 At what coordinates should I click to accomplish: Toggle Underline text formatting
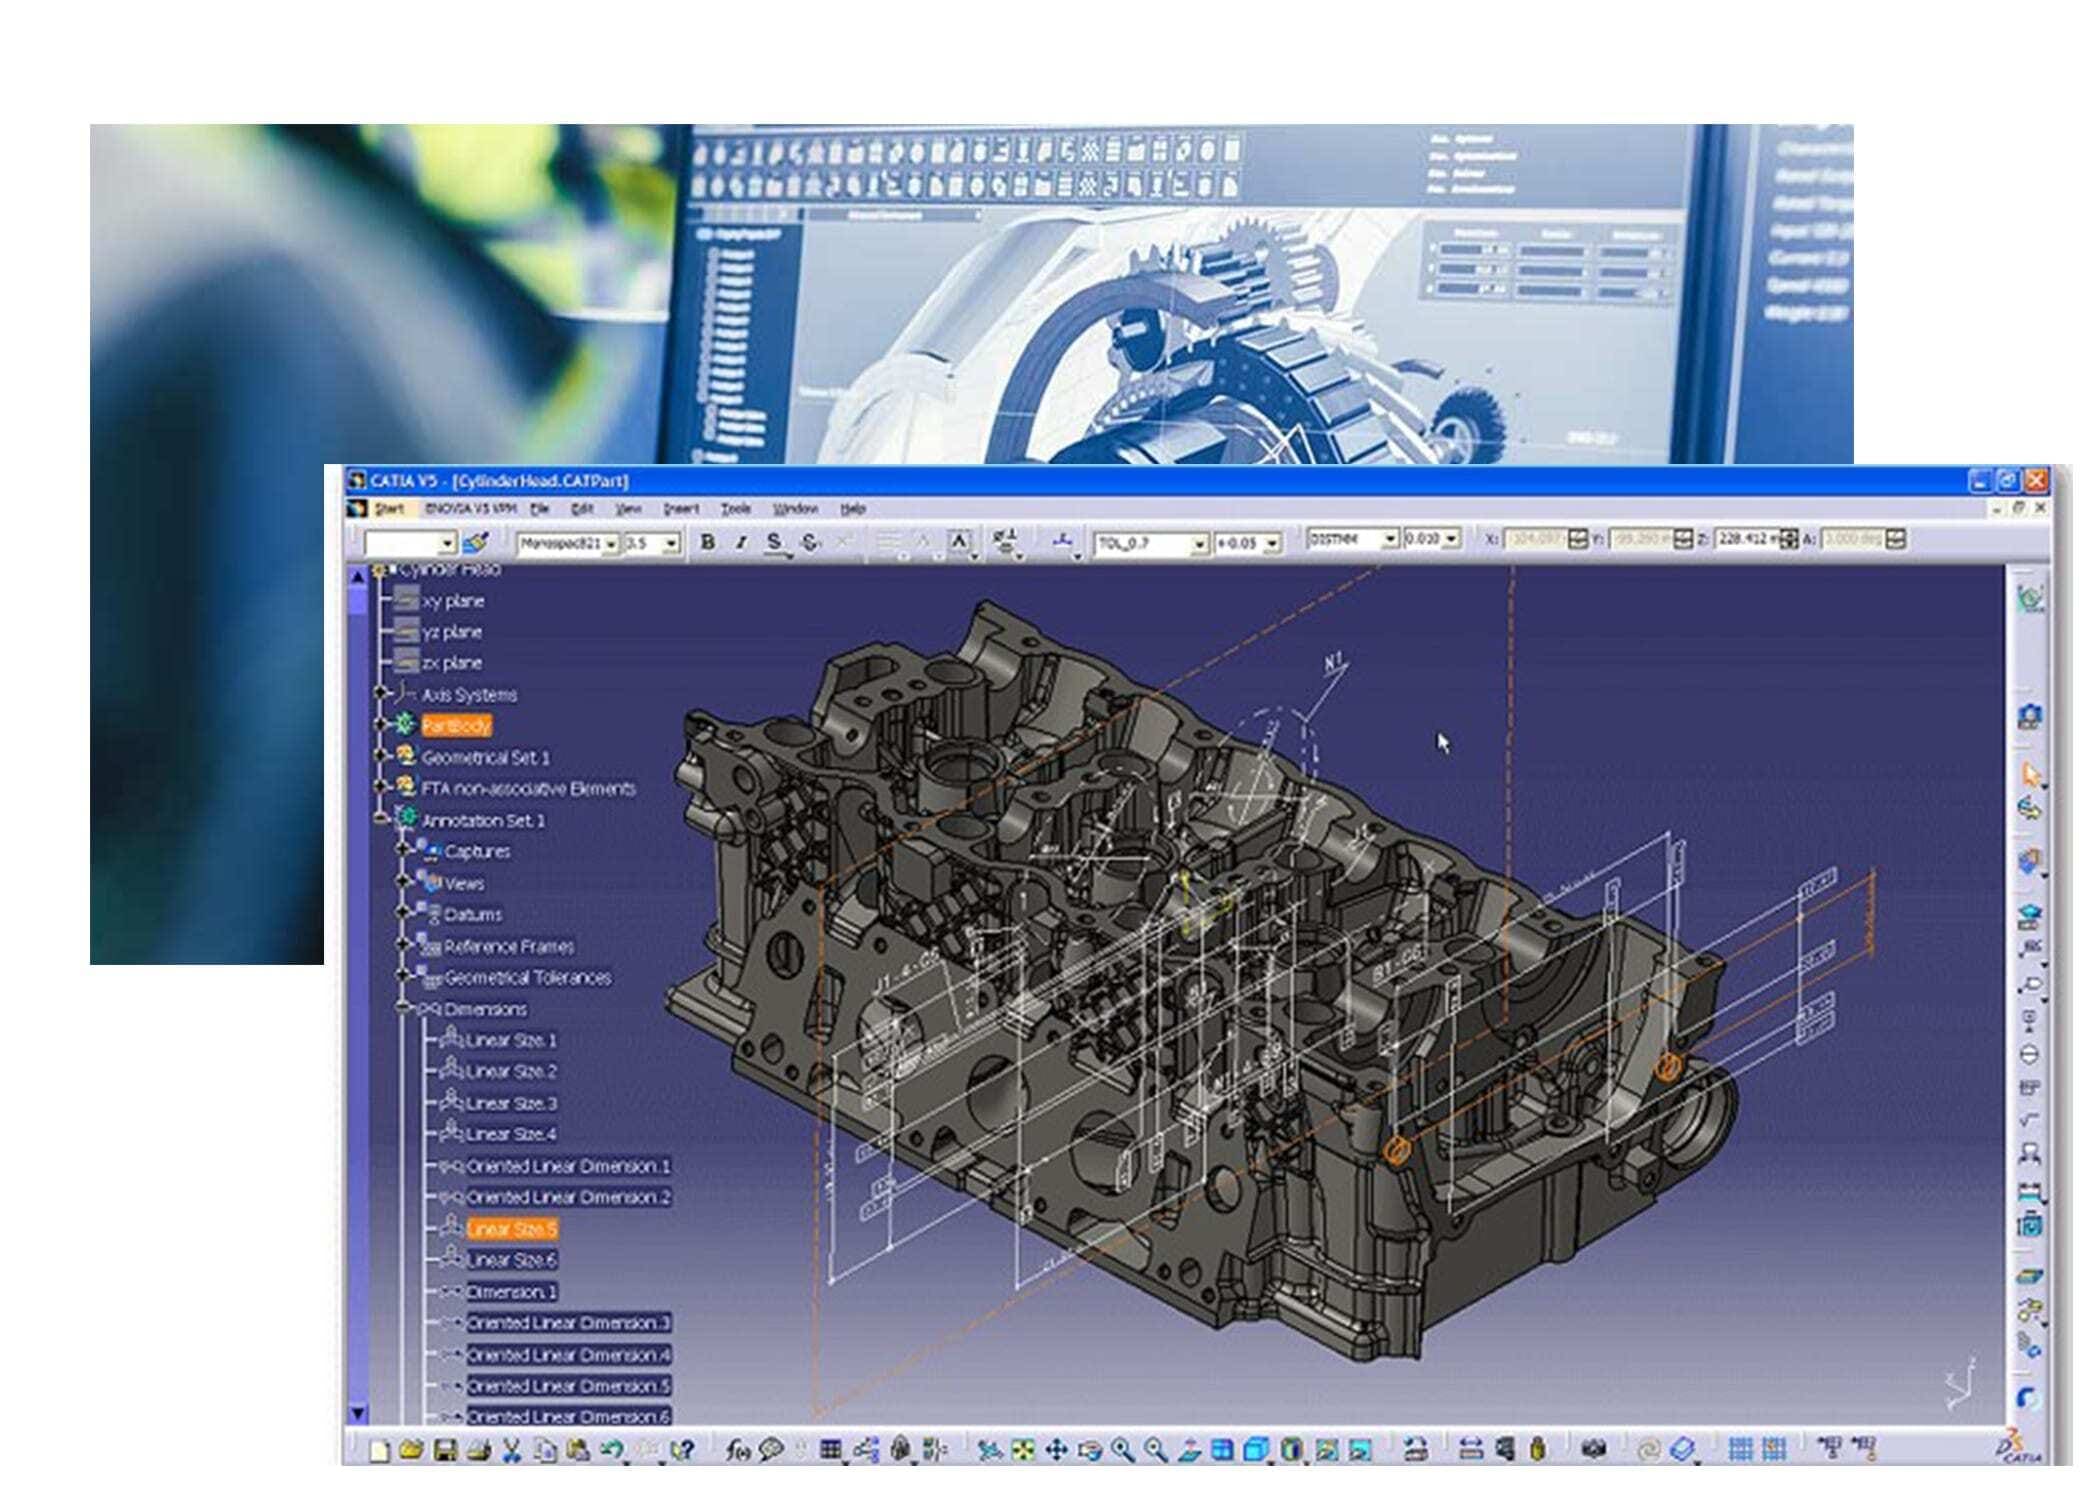[x=775, y=541]
